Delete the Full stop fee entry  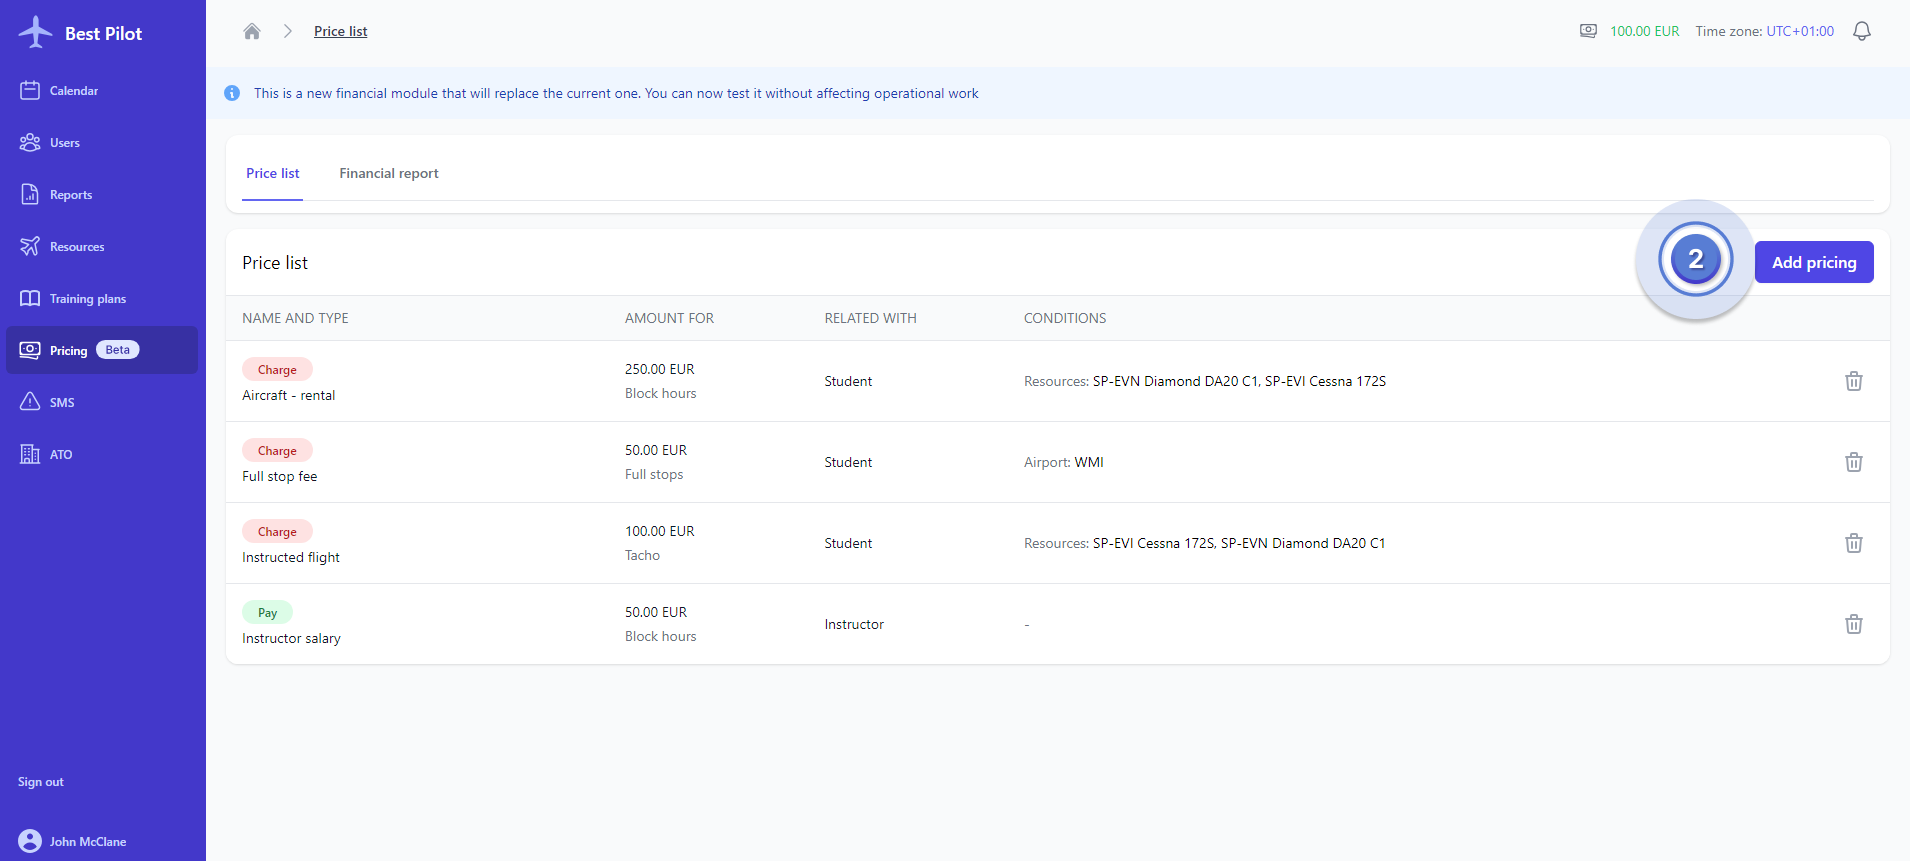pos(1853,462)
